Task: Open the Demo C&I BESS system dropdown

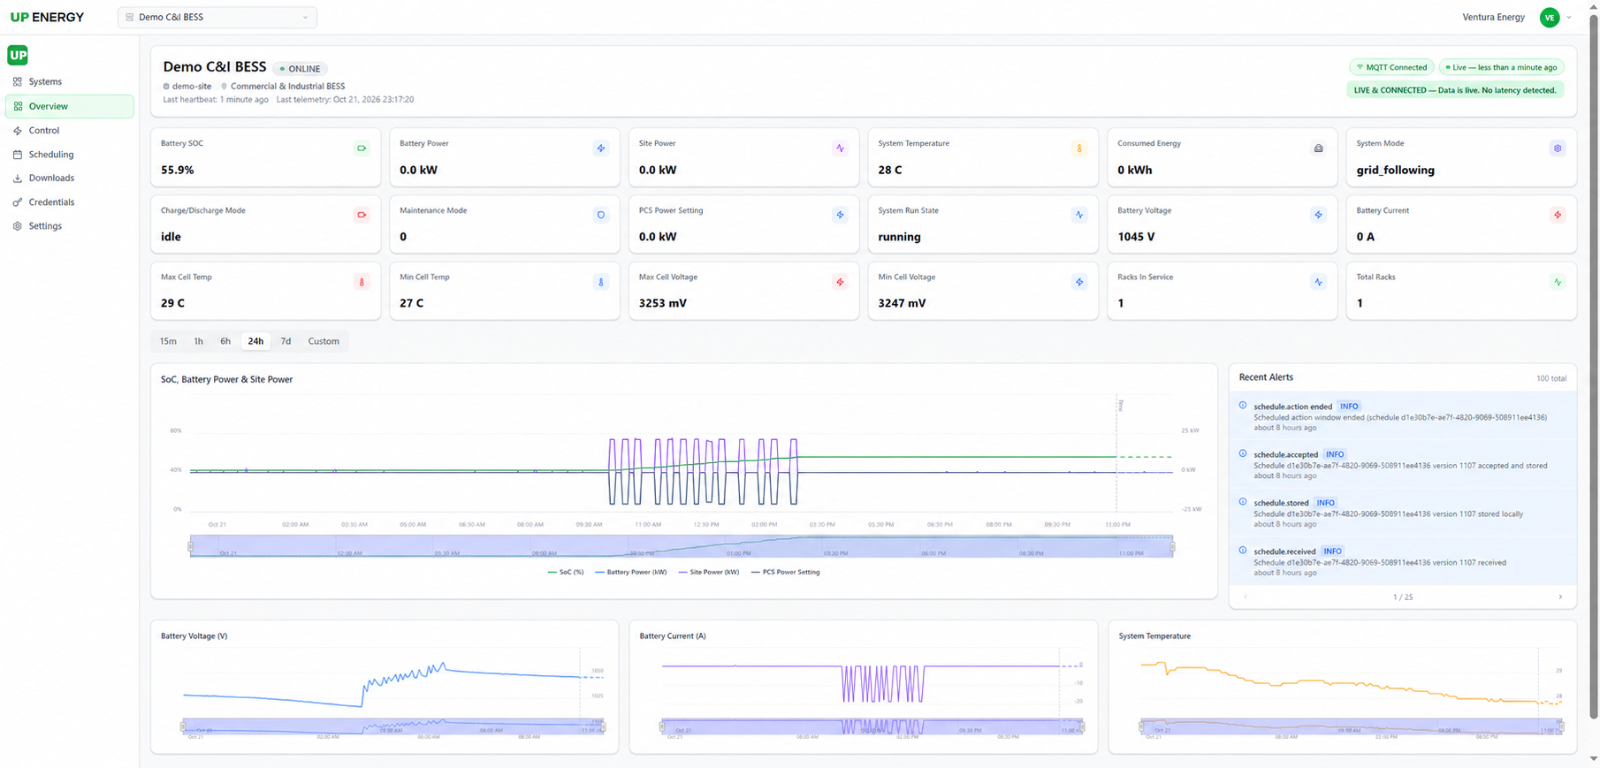Action: [x=217, y=17]
